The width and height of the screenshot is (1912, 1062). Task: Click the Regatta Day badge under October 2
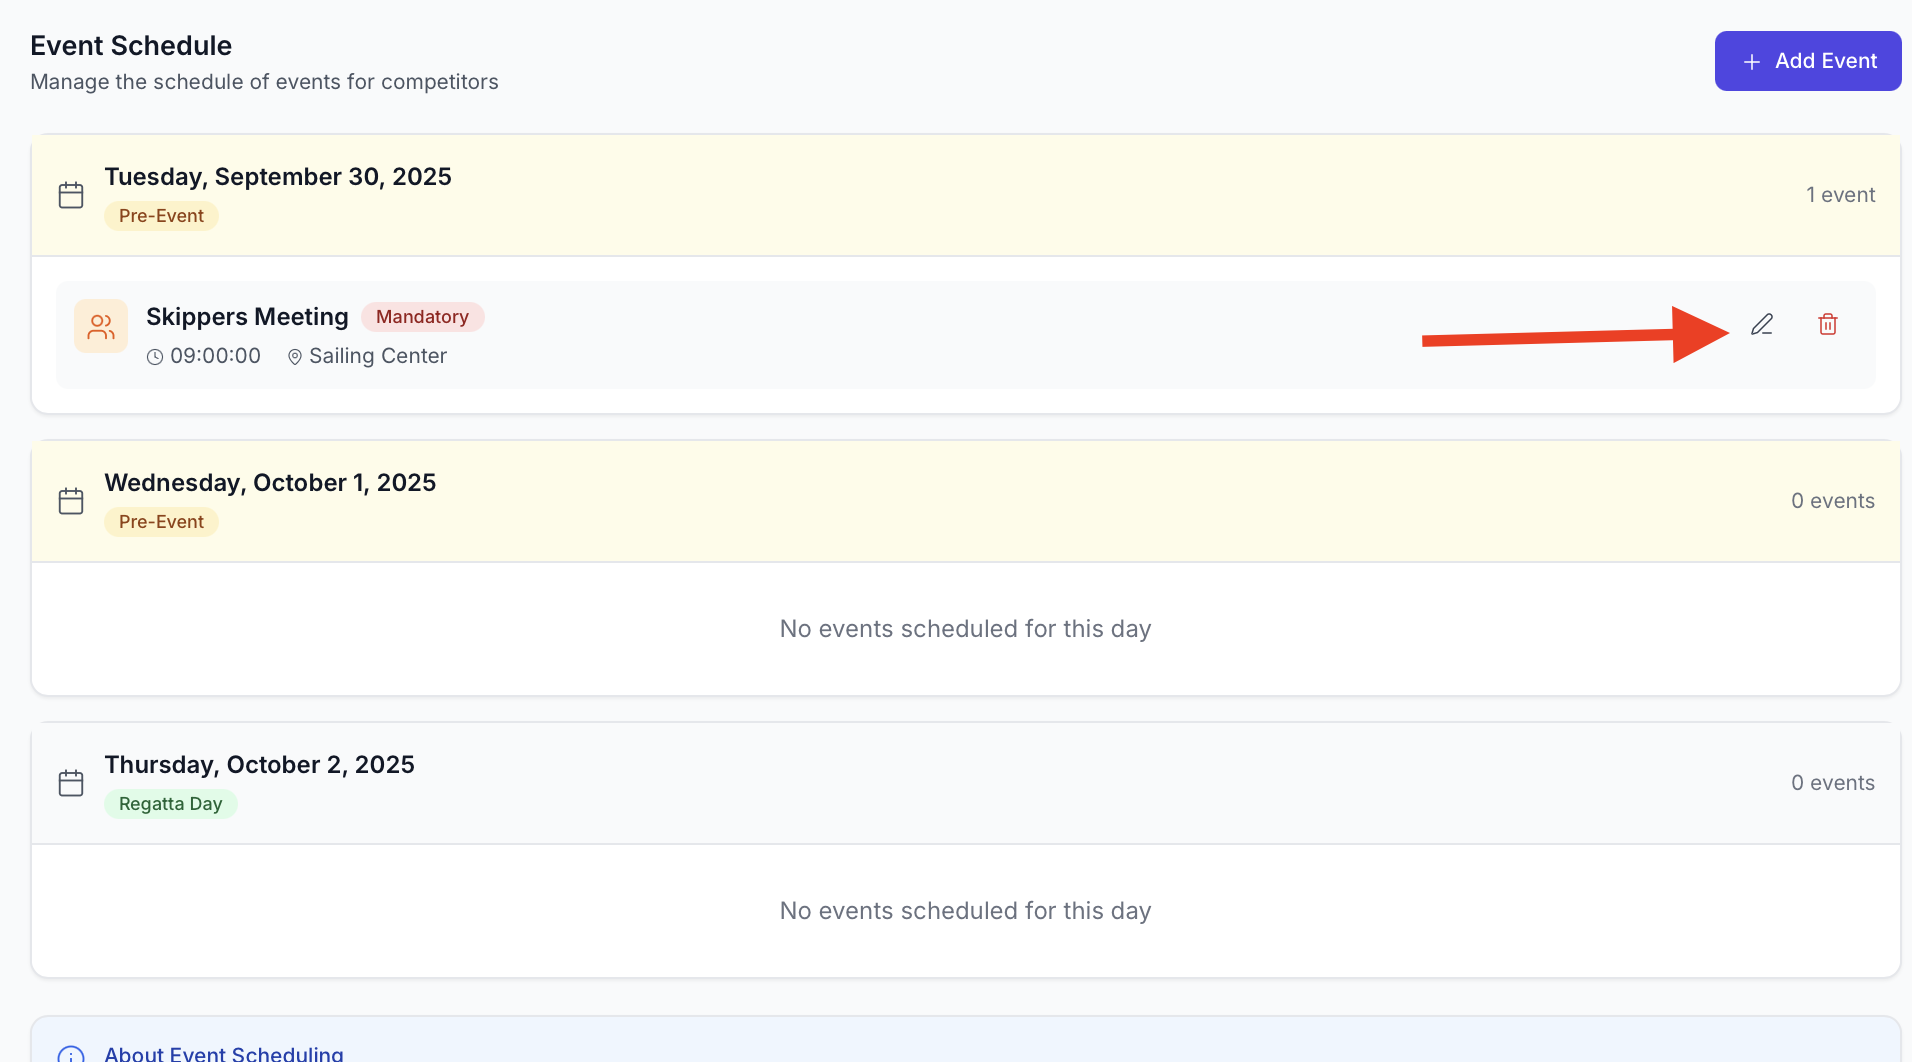[170, 803]
